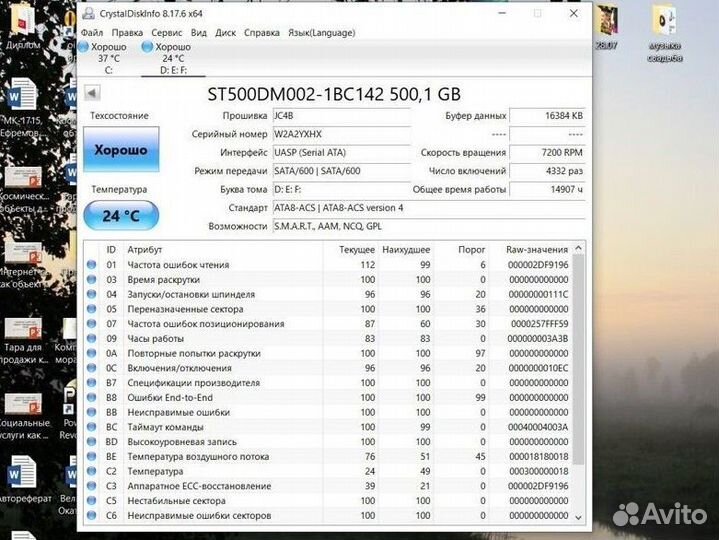Open the Файл menu
This screenshot has width=719, height=540.
pyautogui.click(x=92, y=32)
